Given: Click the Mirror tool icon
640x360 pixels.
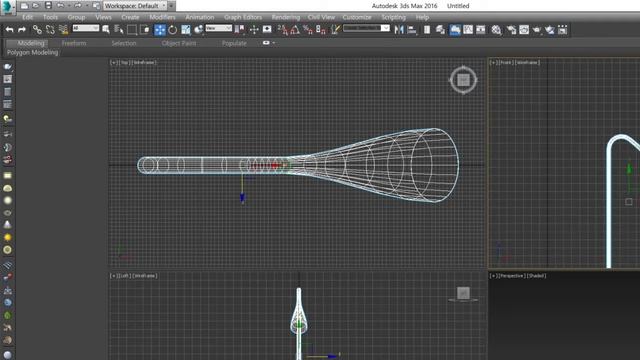Looking at the screenshot, I should pyautogui.click(x=399, y=29).
